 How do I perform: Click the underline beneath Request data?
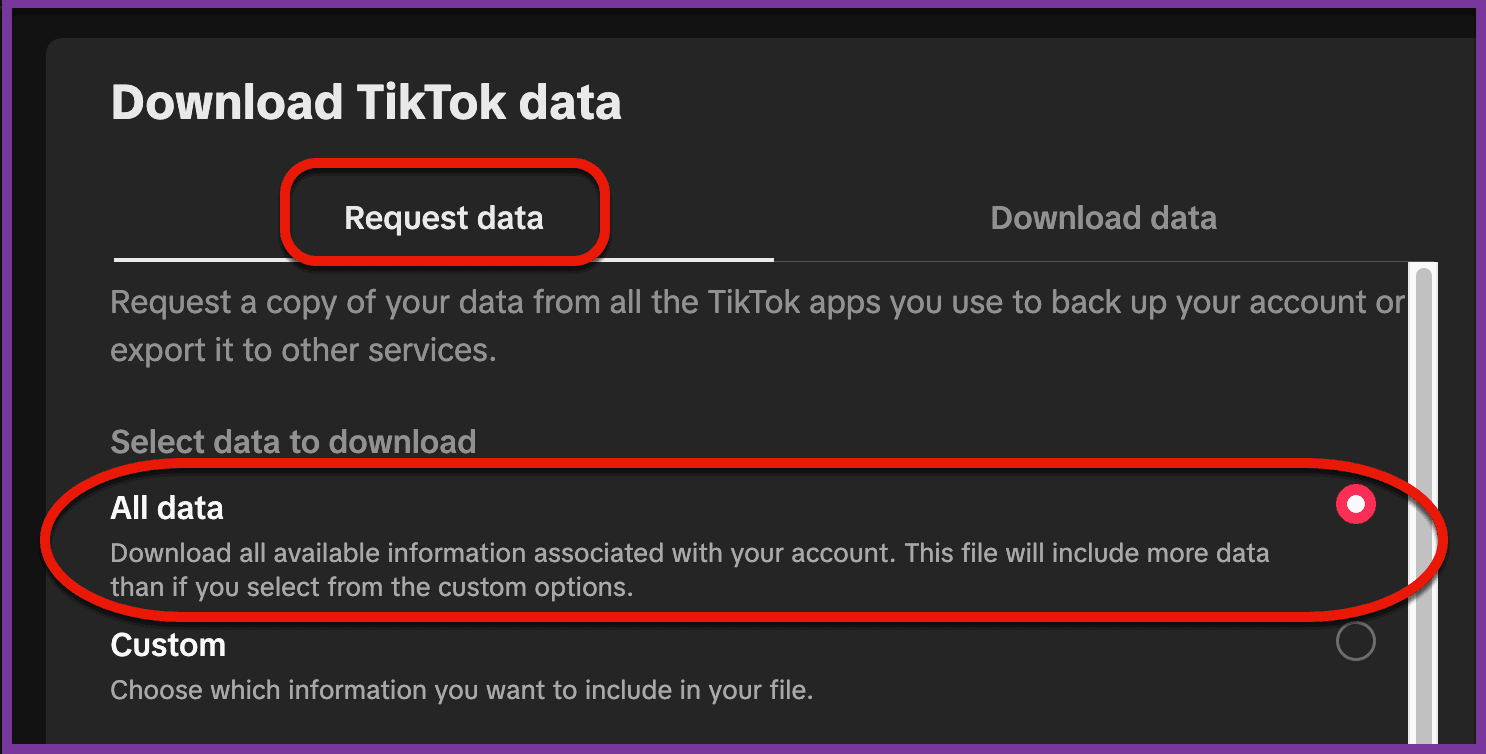pos(444,259)
